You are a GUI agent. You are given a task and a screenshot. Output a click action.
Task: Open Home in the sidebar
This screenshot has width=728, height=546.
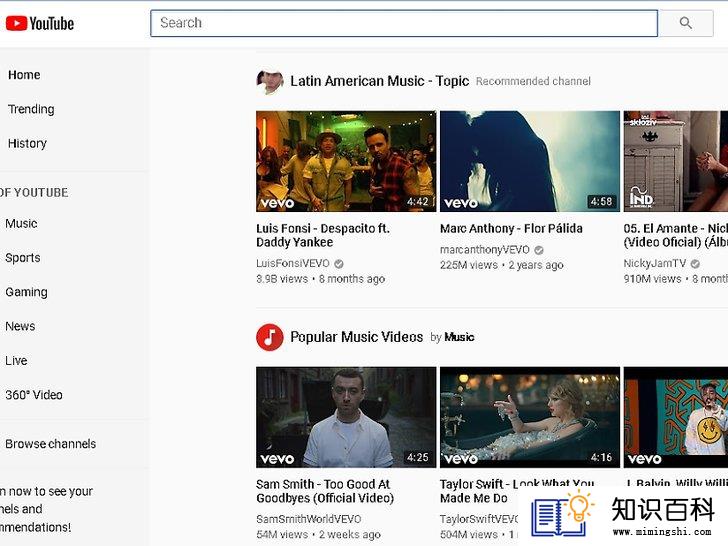pyautogui.click(x=24, y=75)
